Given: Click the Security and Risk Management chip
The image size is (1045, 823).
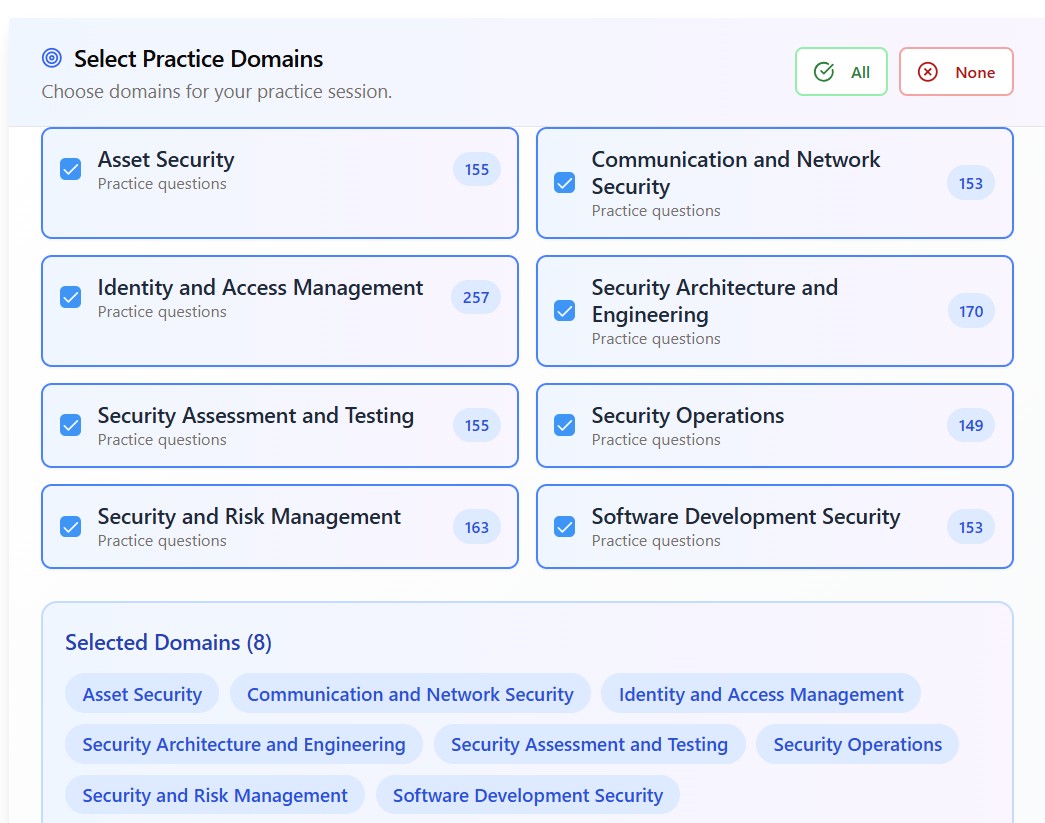Looking at the screenshot, I should coord(215,795).
